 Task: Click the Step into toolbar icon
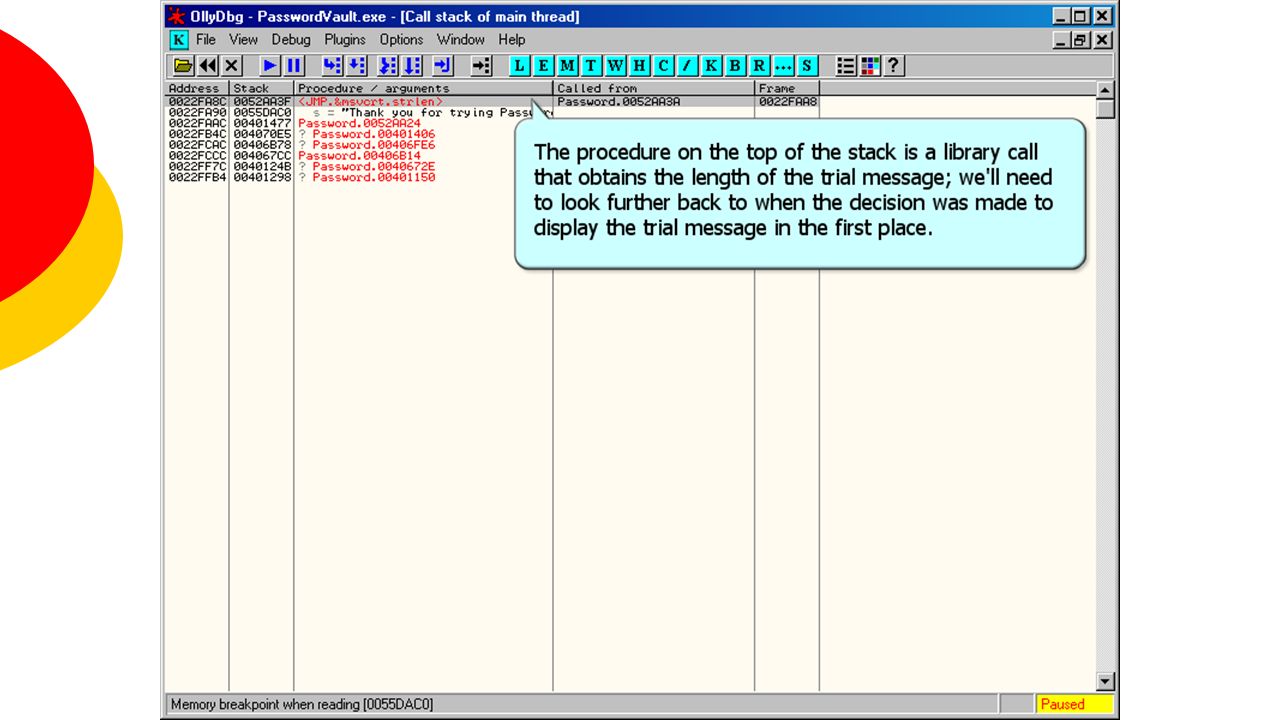click(x=333, y=66)
